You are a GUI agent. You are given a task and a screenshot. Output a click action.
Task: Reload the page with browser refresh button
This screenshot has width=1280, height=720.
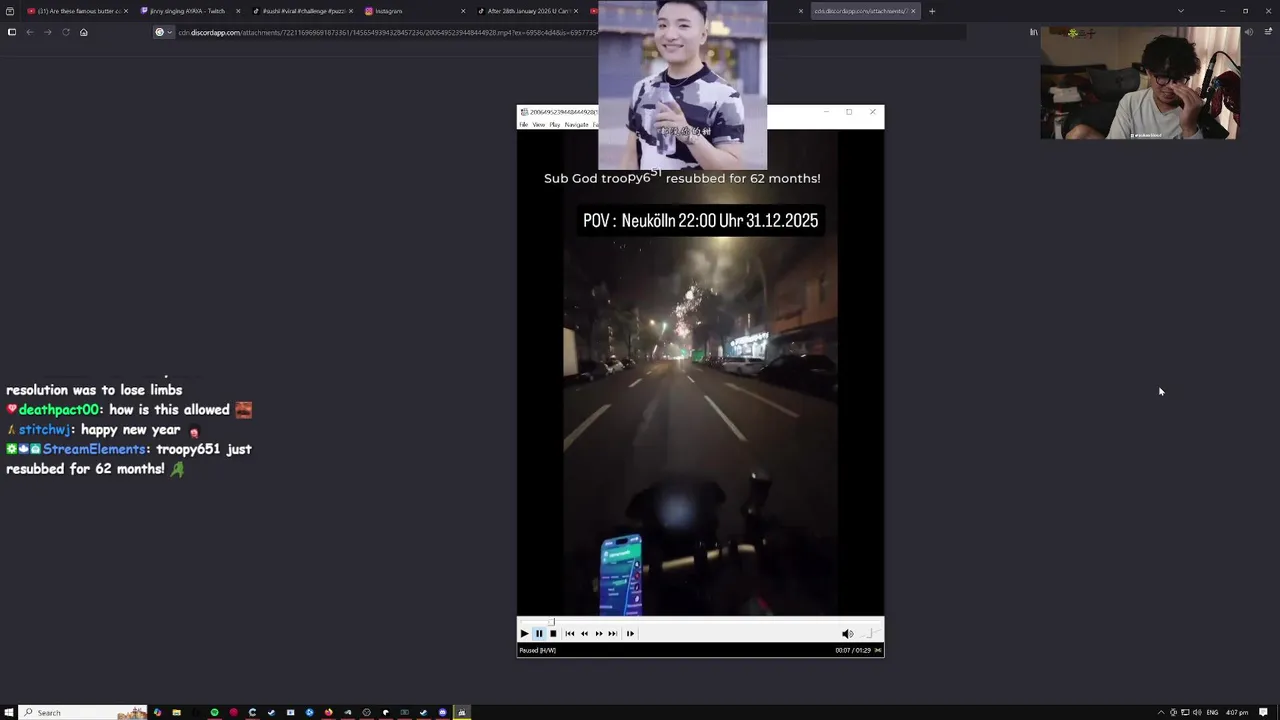(66, 32)
